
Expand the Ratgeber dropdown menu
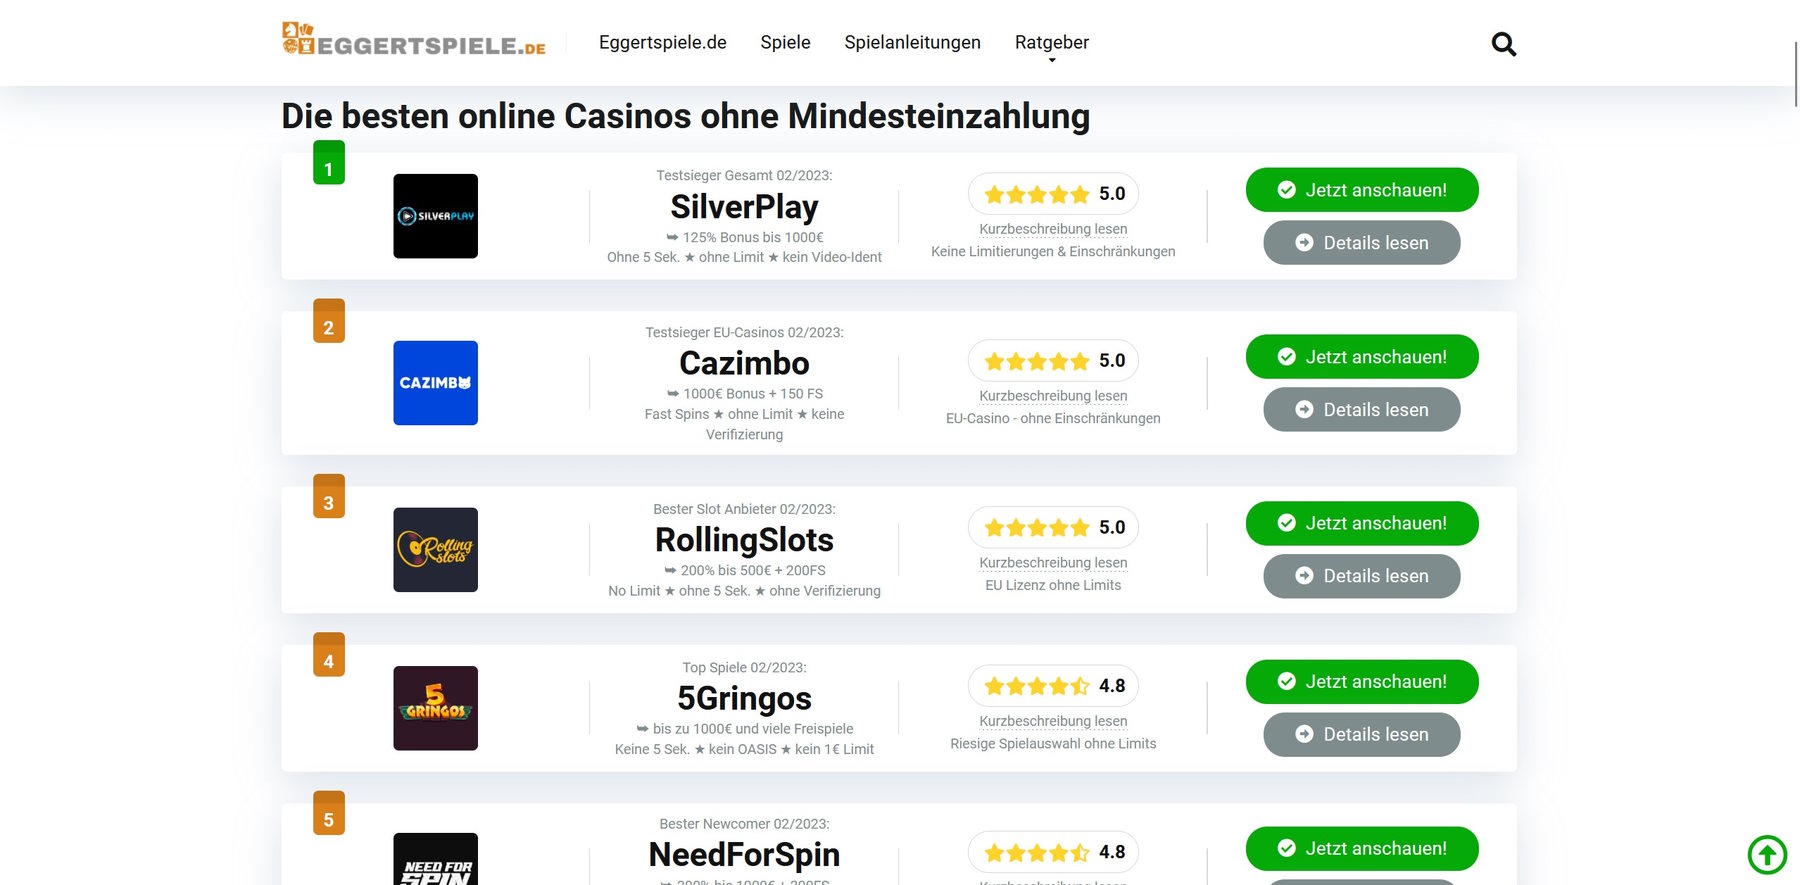click(x=1051, y=42)
